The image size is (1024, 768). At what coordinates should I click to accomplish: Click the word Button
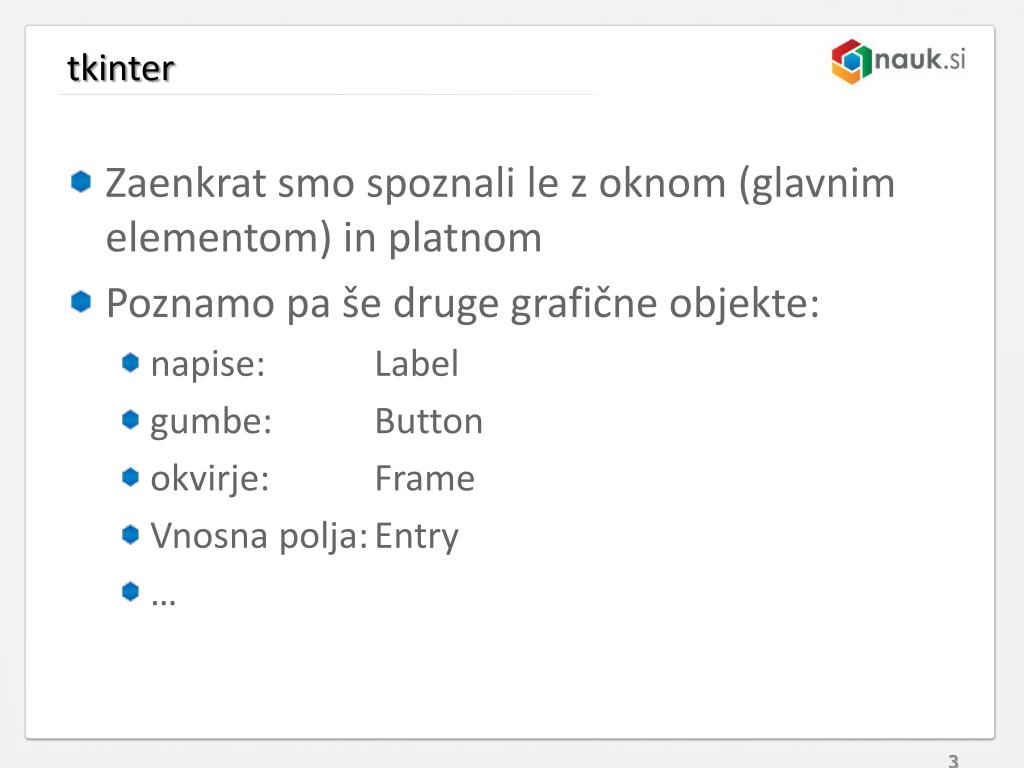tap(428, 421)
